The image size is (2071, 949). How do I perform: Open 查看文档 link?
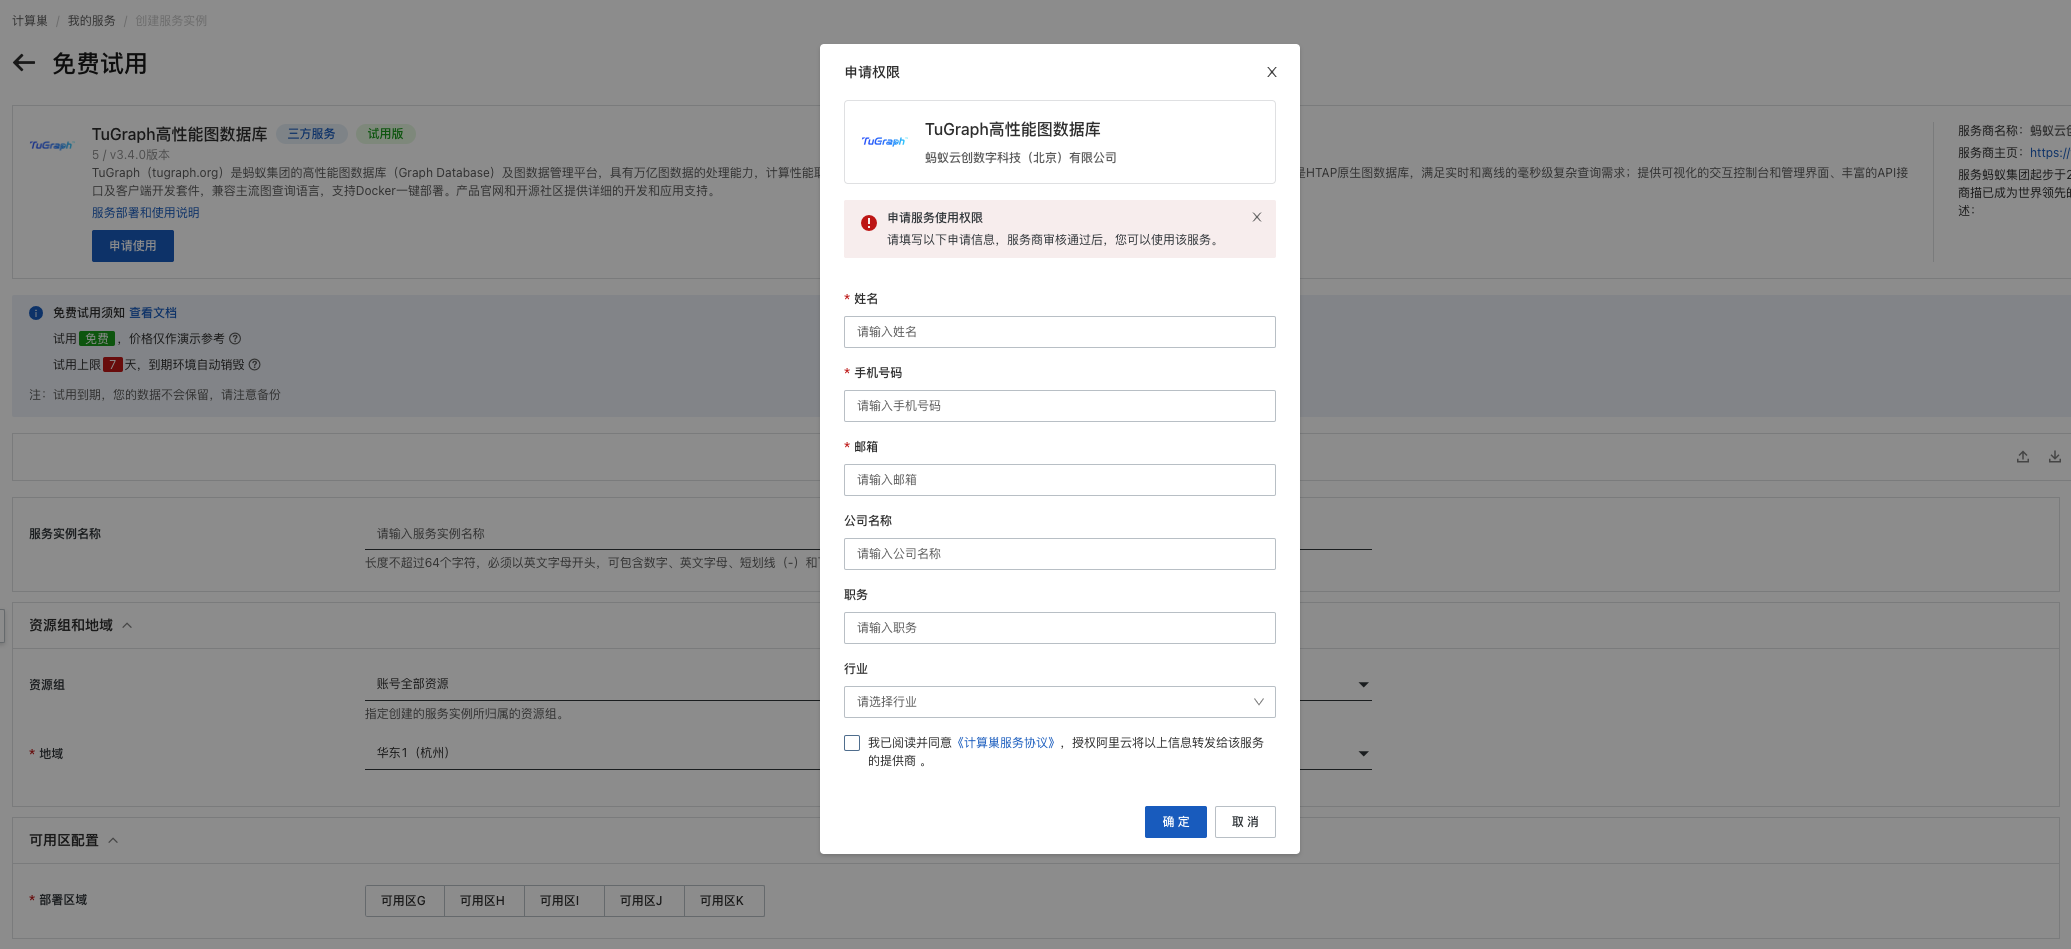click(153, 313)
